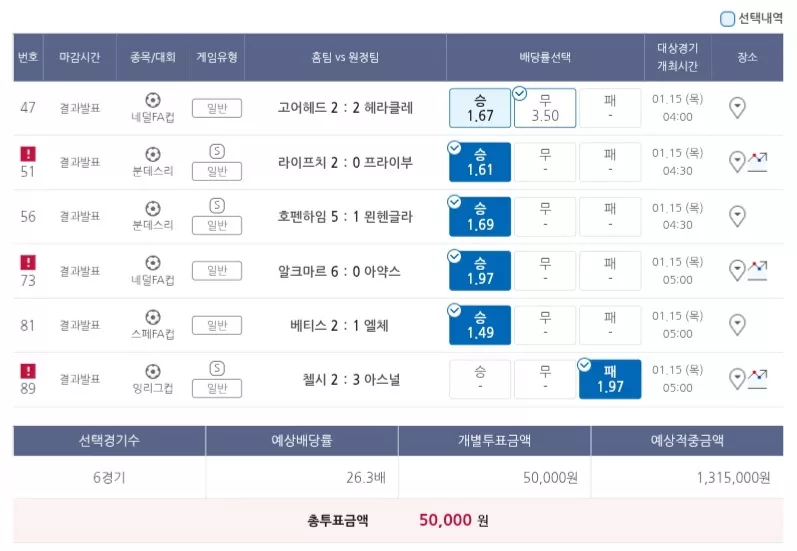Click soccer ball icon for match 81
The width and height of the screenshot is (797, 551).
click(x=152, y=317)
